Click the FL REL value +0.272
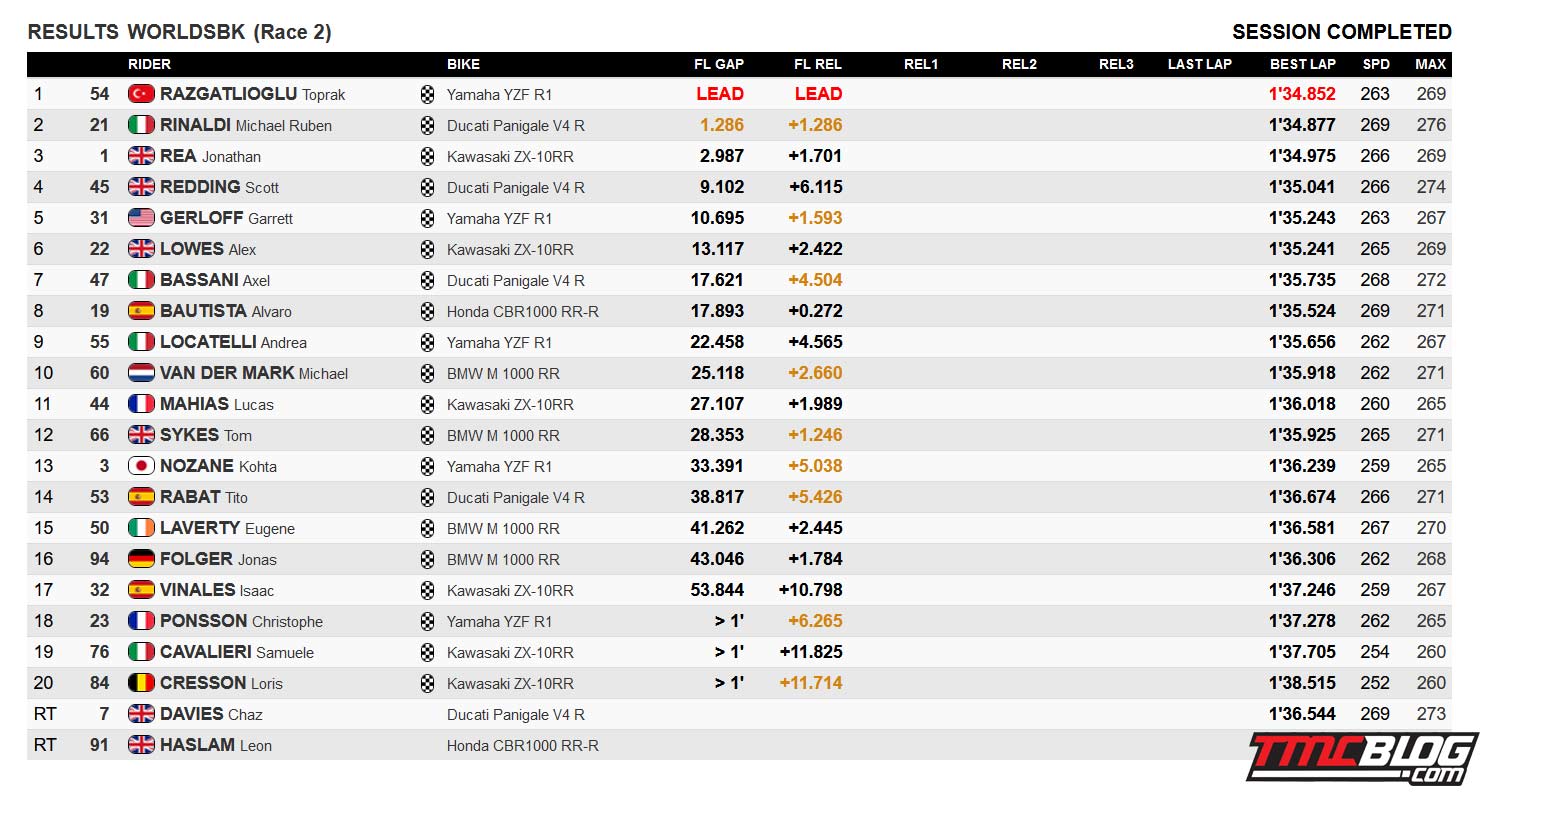Viewport: 1552px width, 818px height. (x=815, y=311)
